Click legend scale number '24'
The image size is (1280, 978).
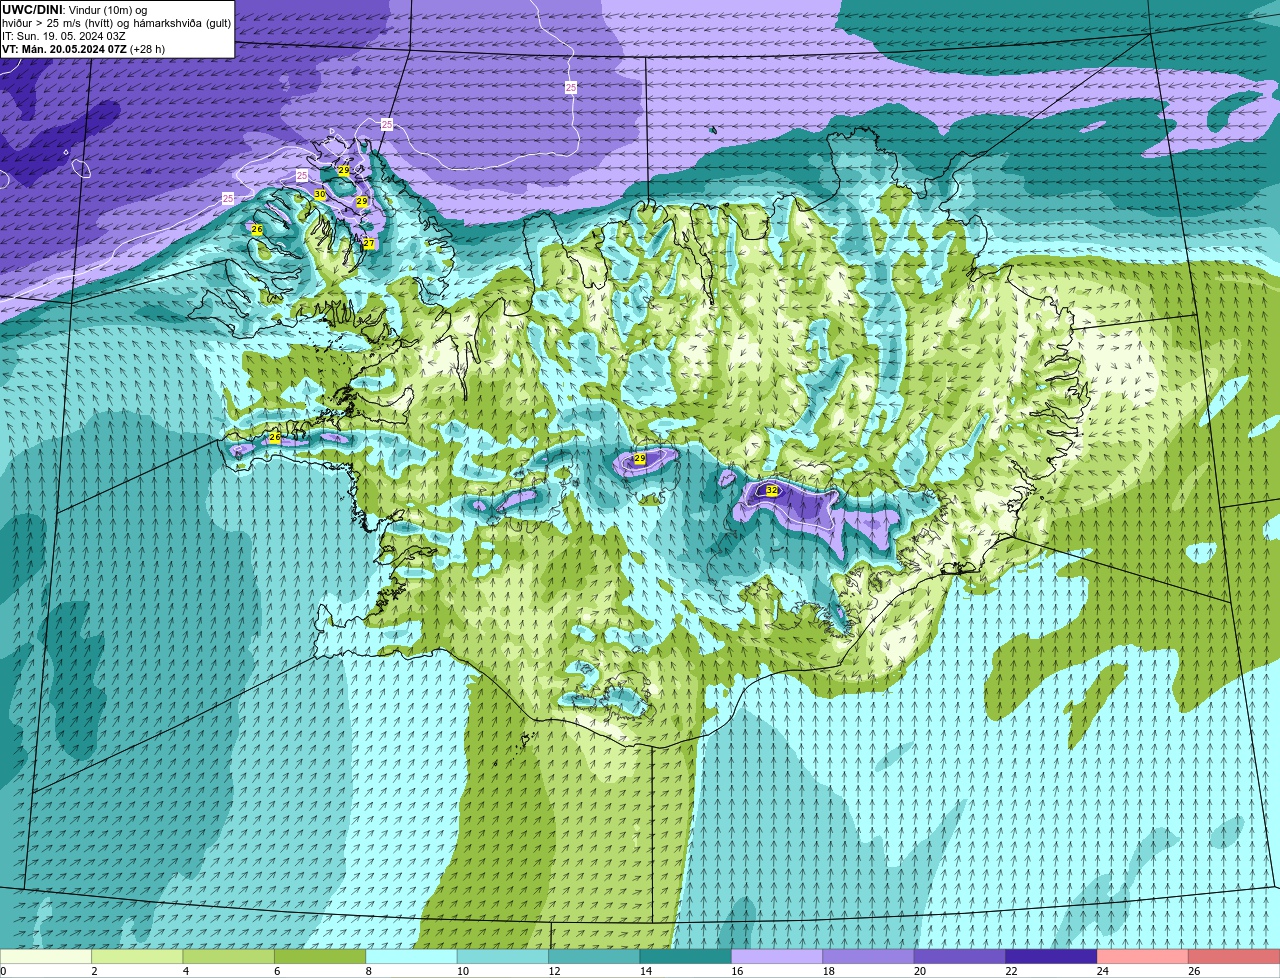[1102, 971]
